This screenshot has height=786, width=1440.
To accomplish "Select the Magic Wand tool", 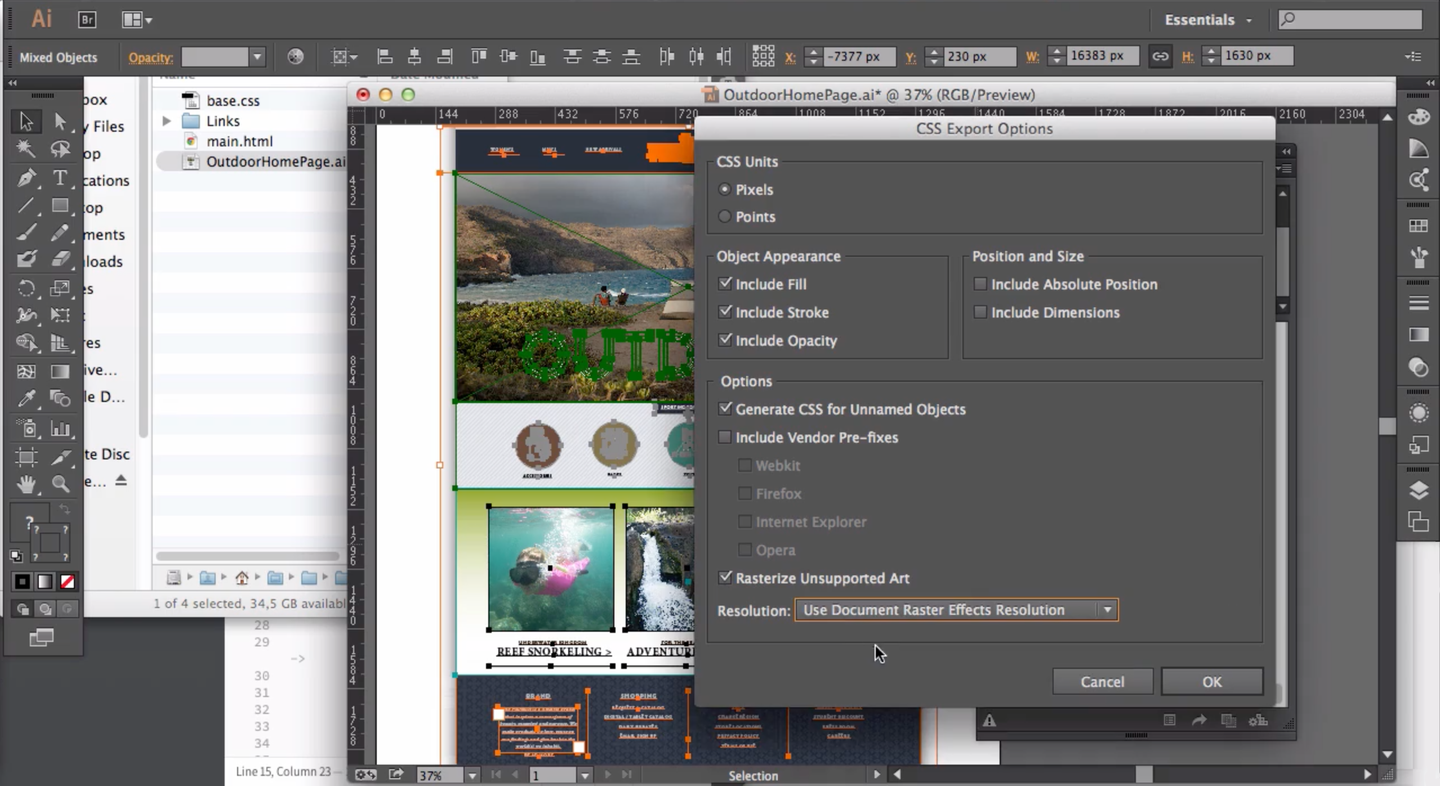I will (26, 150).
